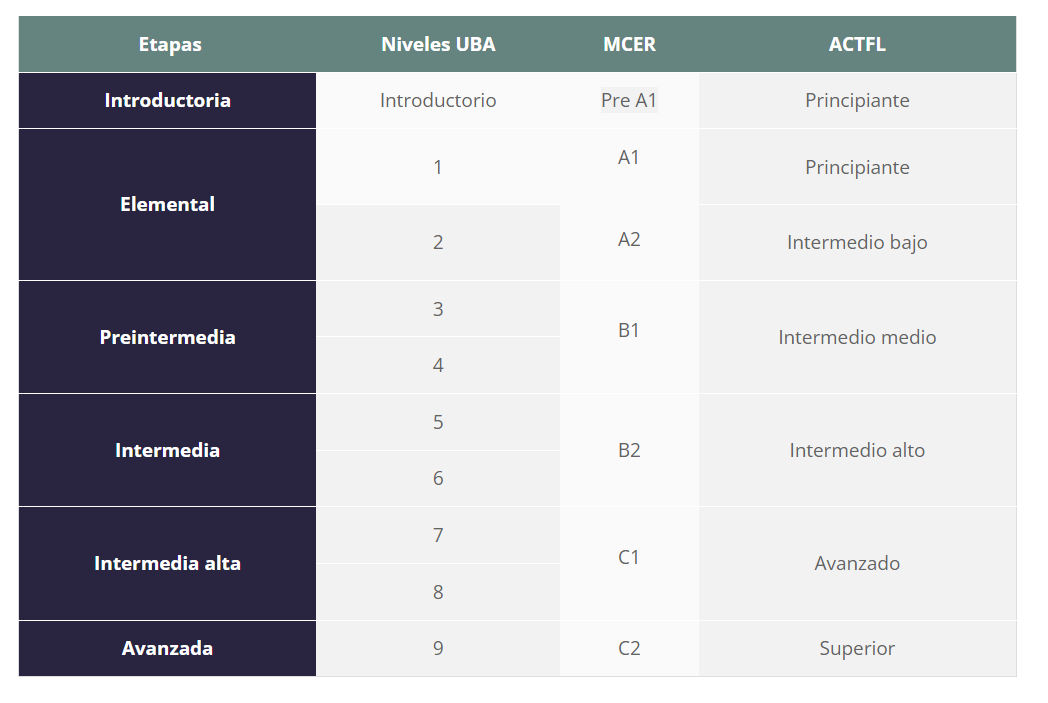Click the Intermedio alto ACTFL cell
This screenshot has width=1048, height=703.
coord(858,450)
